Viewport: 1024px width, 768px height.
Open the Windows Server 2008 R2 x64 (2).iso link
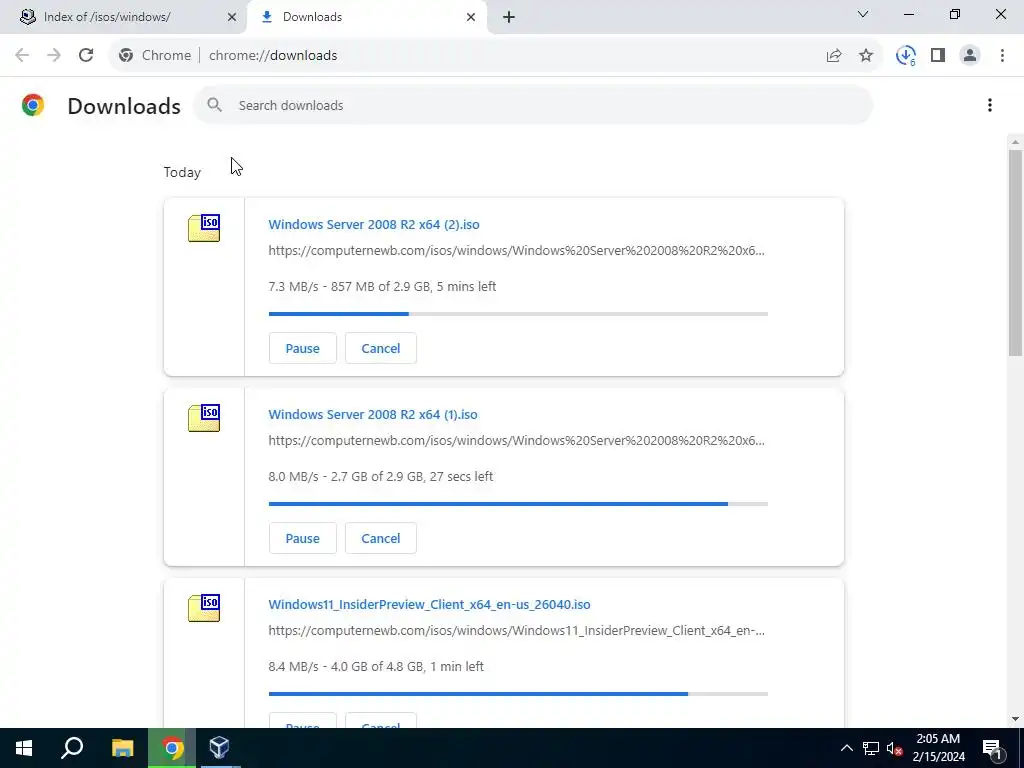[374, 224]
